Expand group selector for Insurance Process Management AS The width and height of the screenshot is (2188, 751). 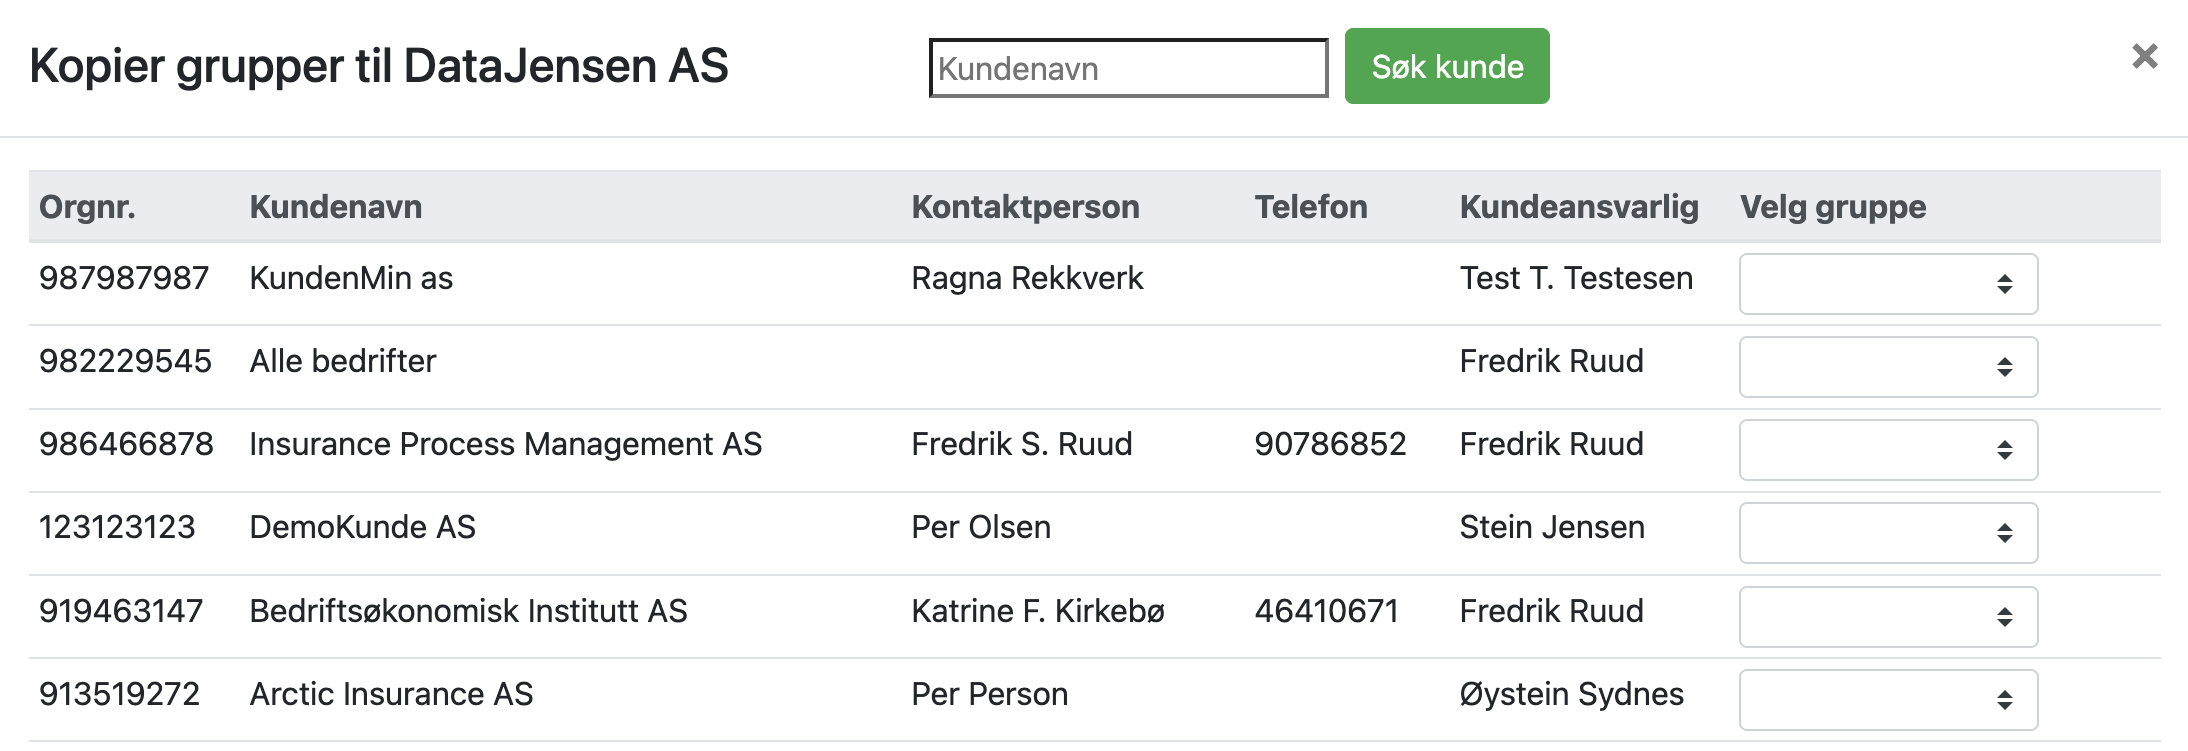tap(1887, 450)
